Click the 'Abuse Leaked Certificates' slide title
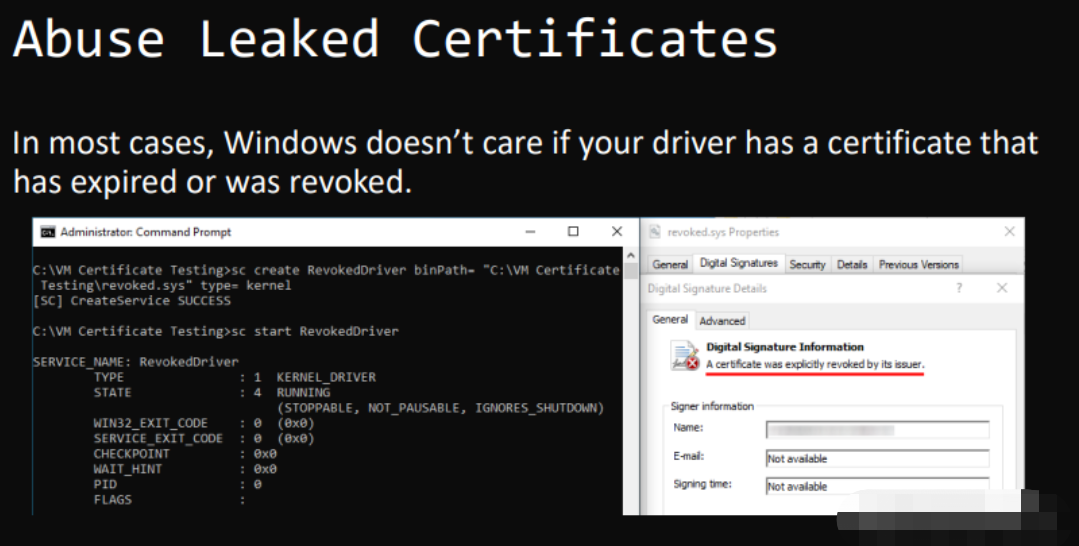 pos(395,39)
